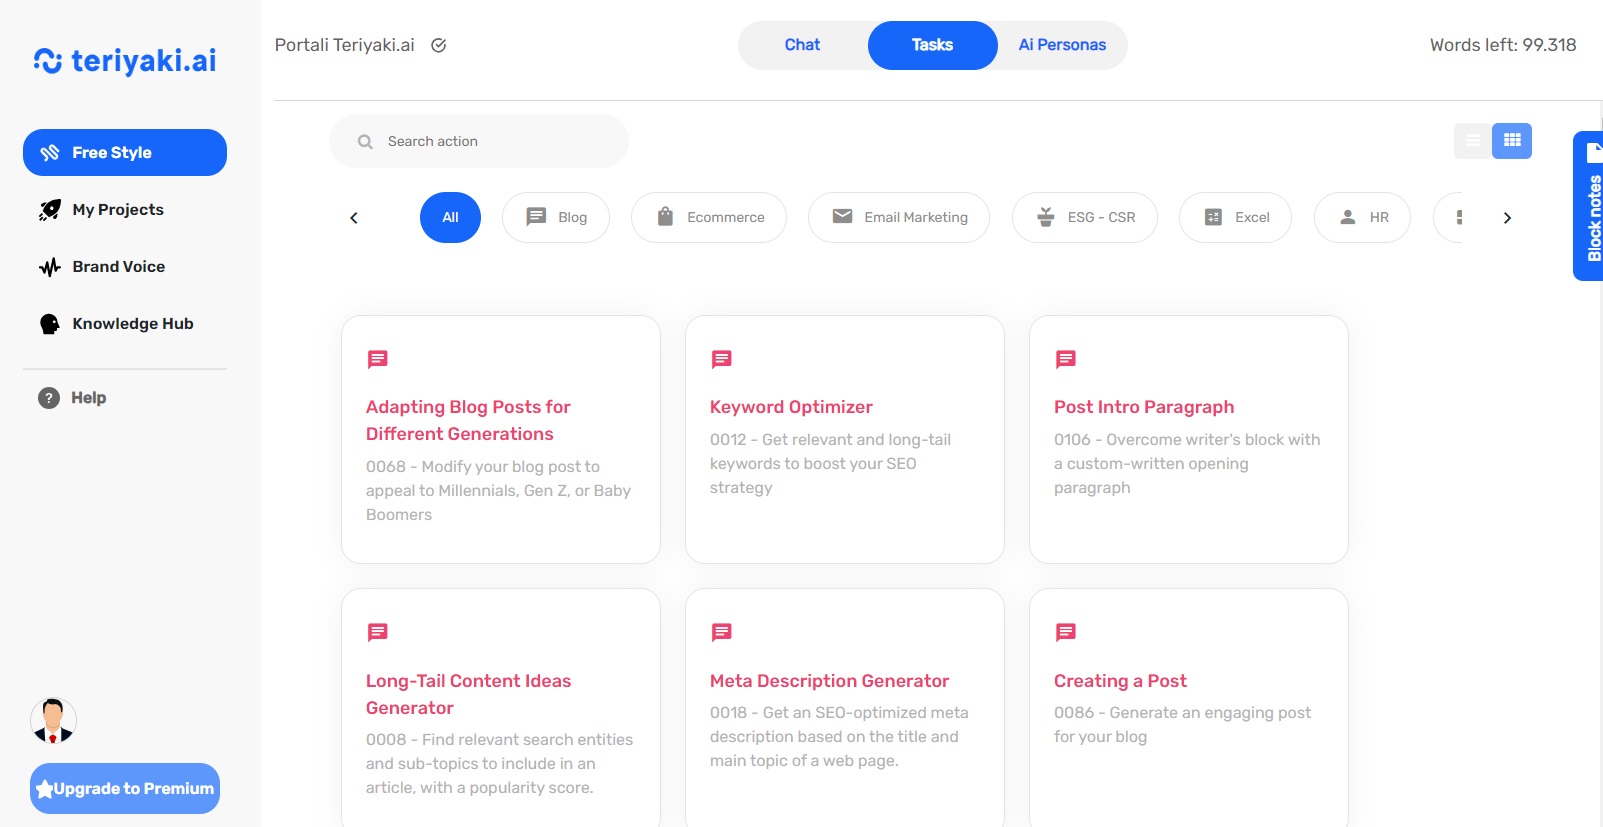The image size is (1603, 827).
Task: Click the Meta Description Generator card icon
Action: tap(721, 632)
